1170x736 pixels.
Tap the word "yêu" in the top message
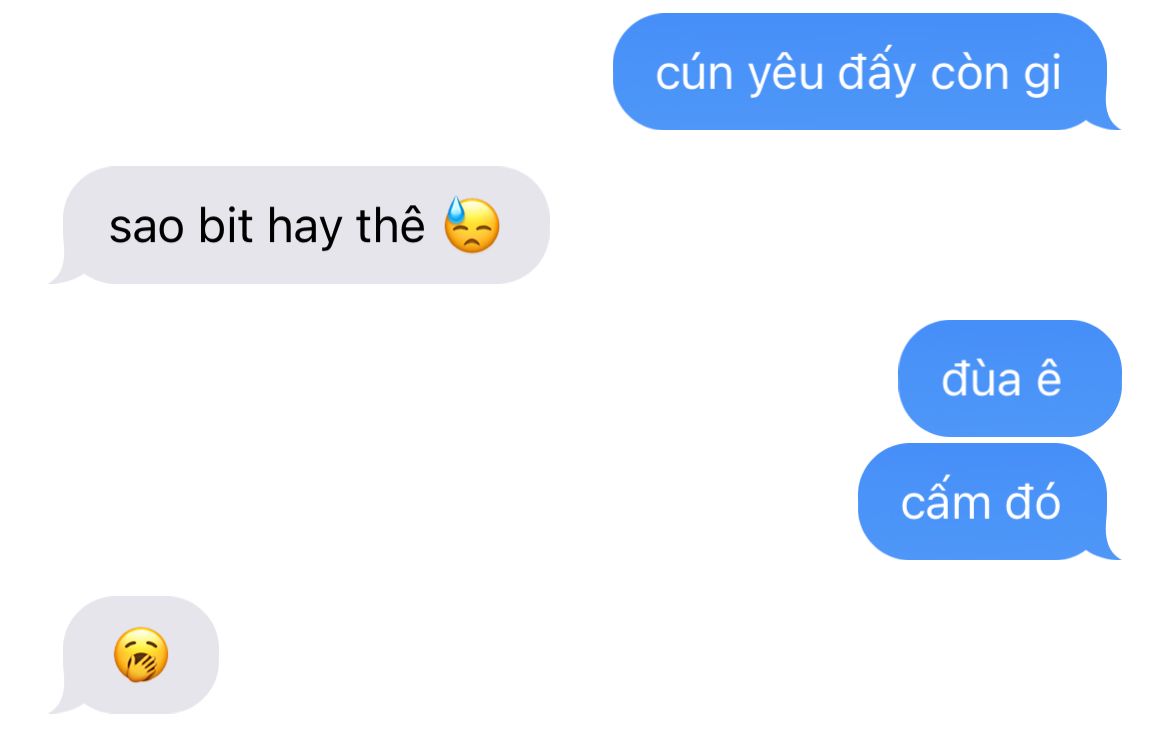pos(786,74)
